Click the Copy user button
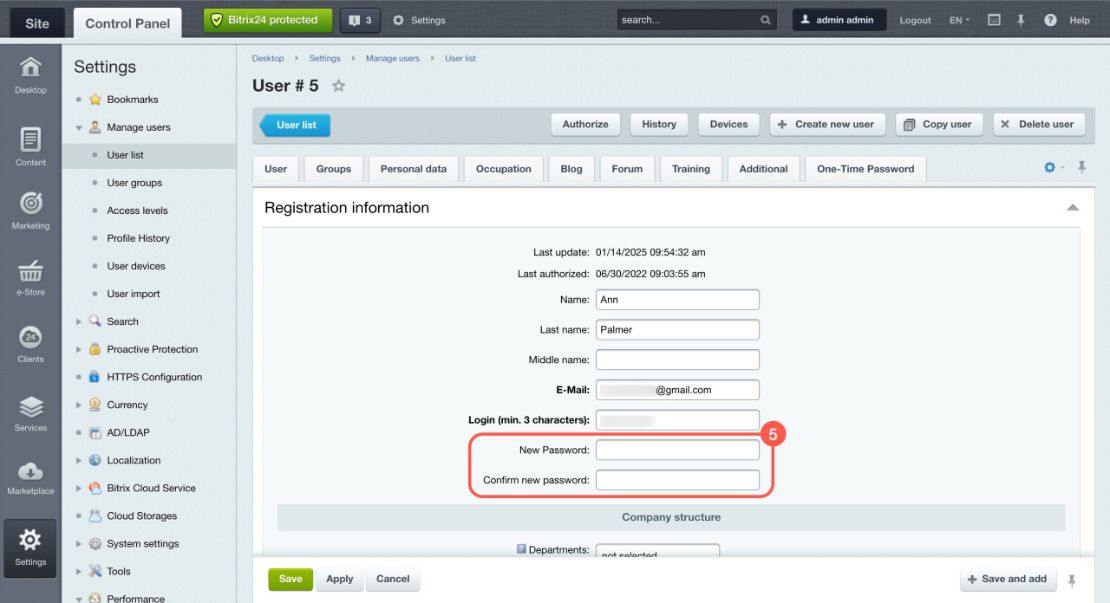 pyautogui.click(x=939, y=125)
